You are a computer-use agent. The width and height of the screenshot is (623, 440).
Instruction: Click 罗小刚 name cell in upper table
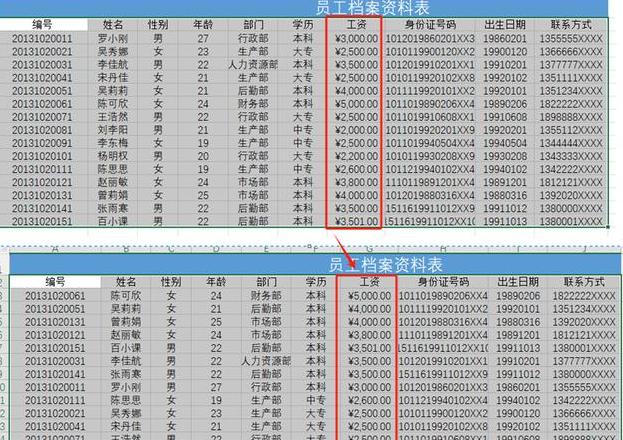click(112, 39)
